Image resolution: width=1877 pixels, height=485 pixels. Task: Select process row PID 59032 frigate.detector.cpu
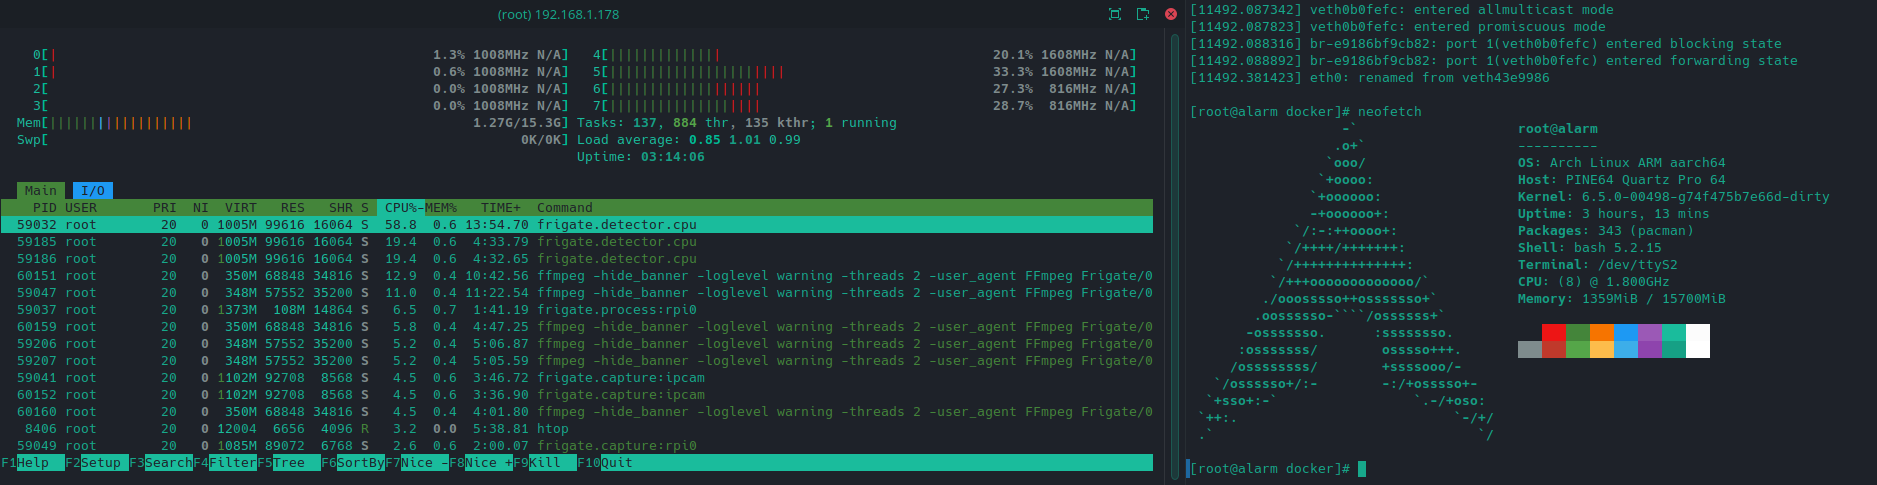[577, 224]
